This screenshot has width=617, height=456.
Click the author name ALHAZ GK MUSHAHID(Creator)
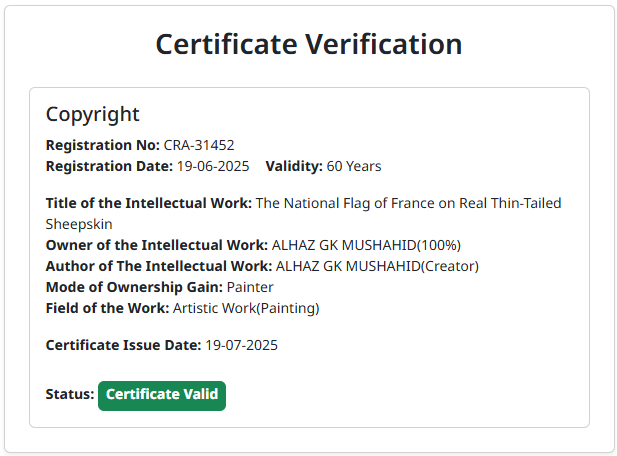coord(377,266)
